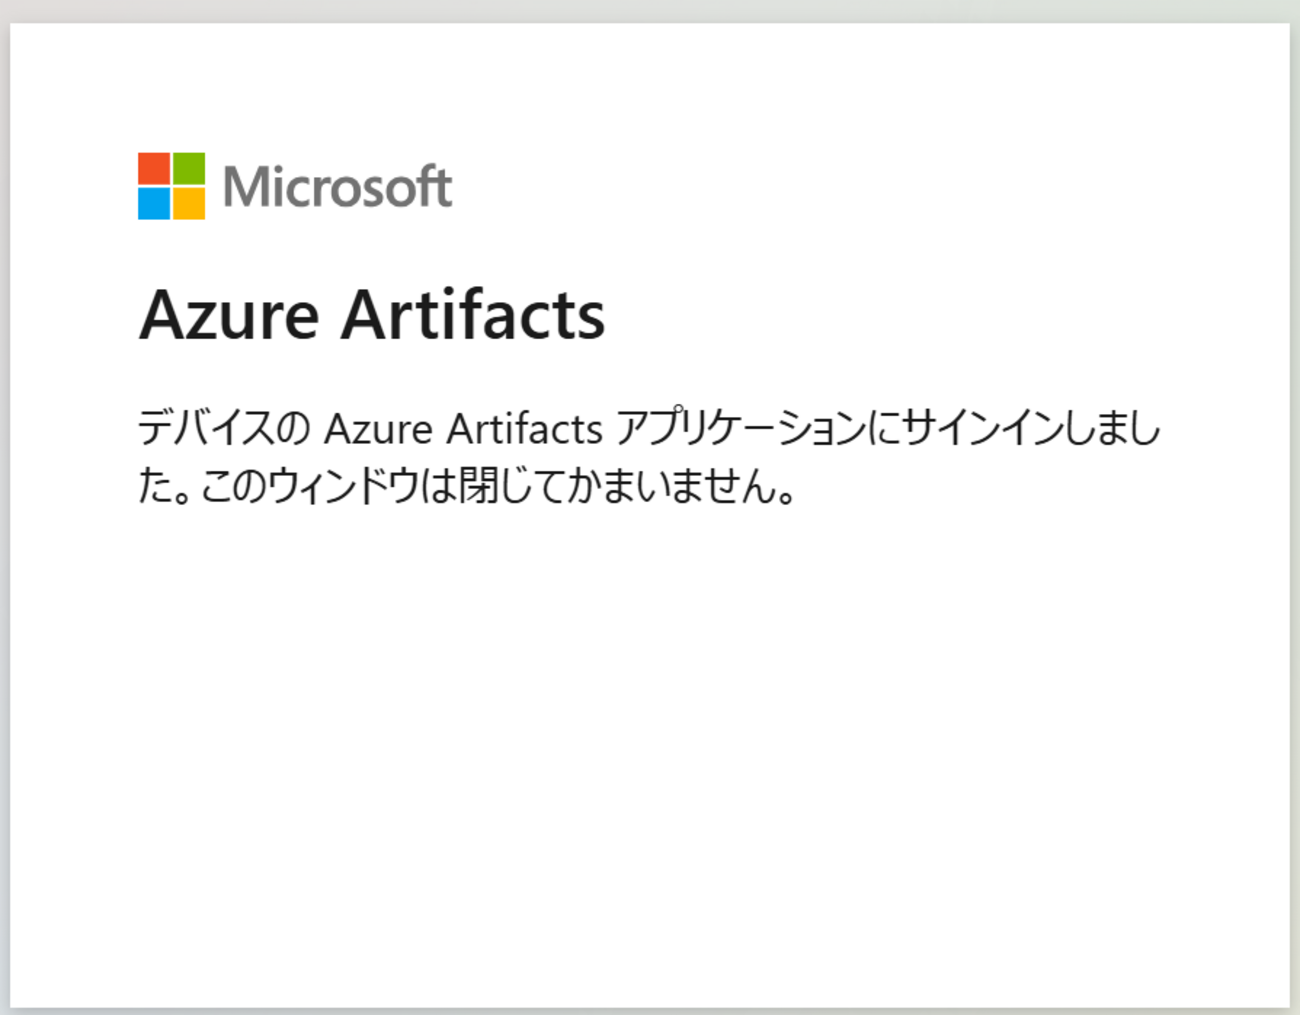Click the yellow square of the Microsoft logo
The width and height of the screenshot is (1300, 1015).
pyautogui.click(x=189, y=203)
